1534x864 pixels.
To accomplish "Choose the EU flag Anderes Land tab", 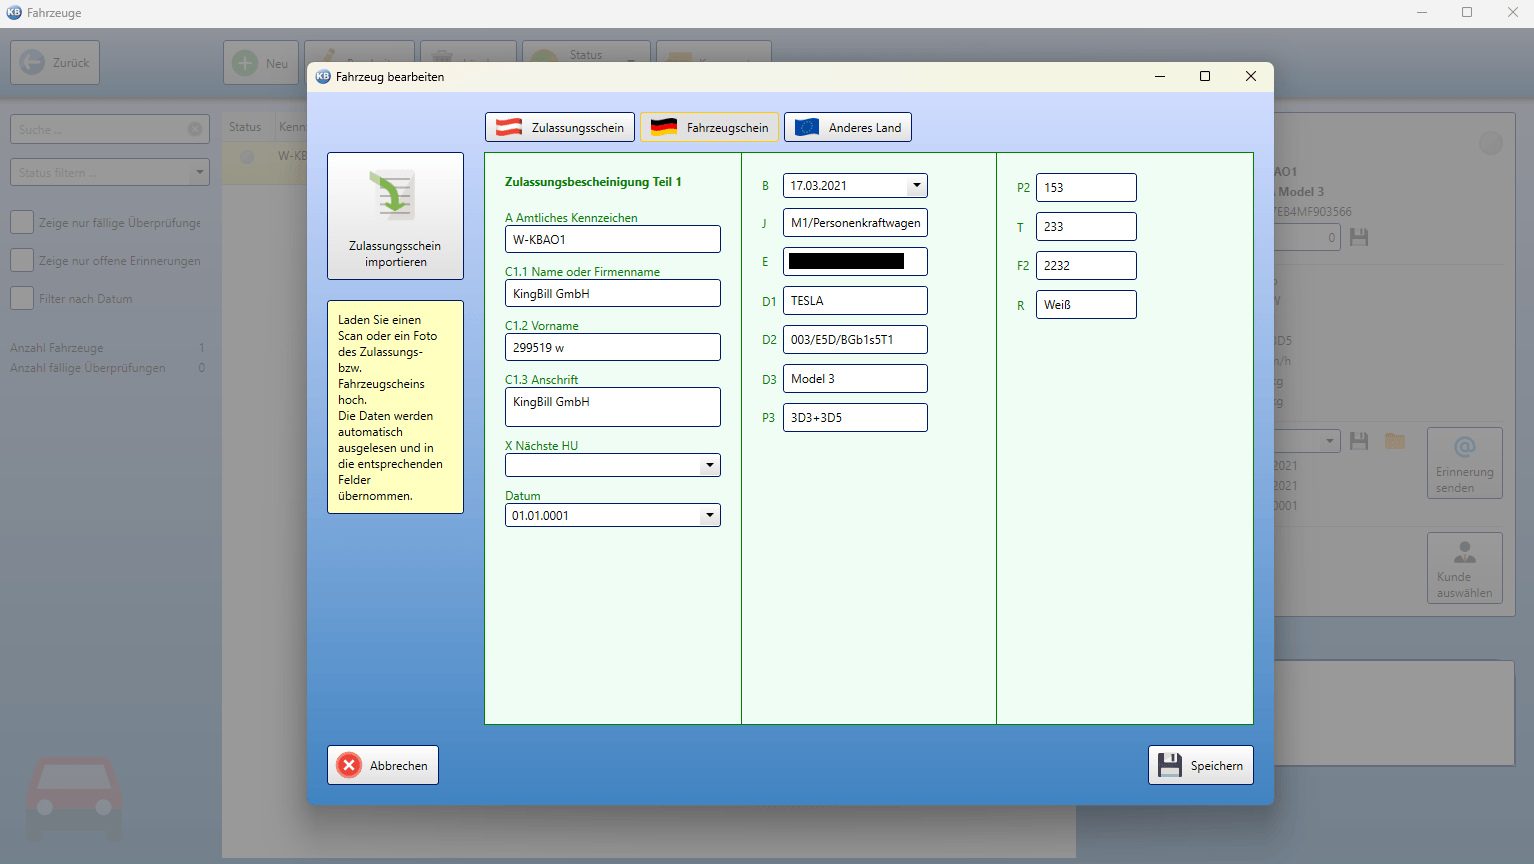I will pos(848,127).
